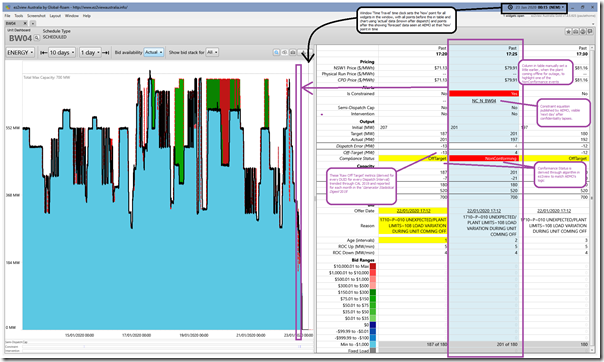Jump to start with left arrow-bar icon
Viewport: 604px width, 362px height.
43,52
